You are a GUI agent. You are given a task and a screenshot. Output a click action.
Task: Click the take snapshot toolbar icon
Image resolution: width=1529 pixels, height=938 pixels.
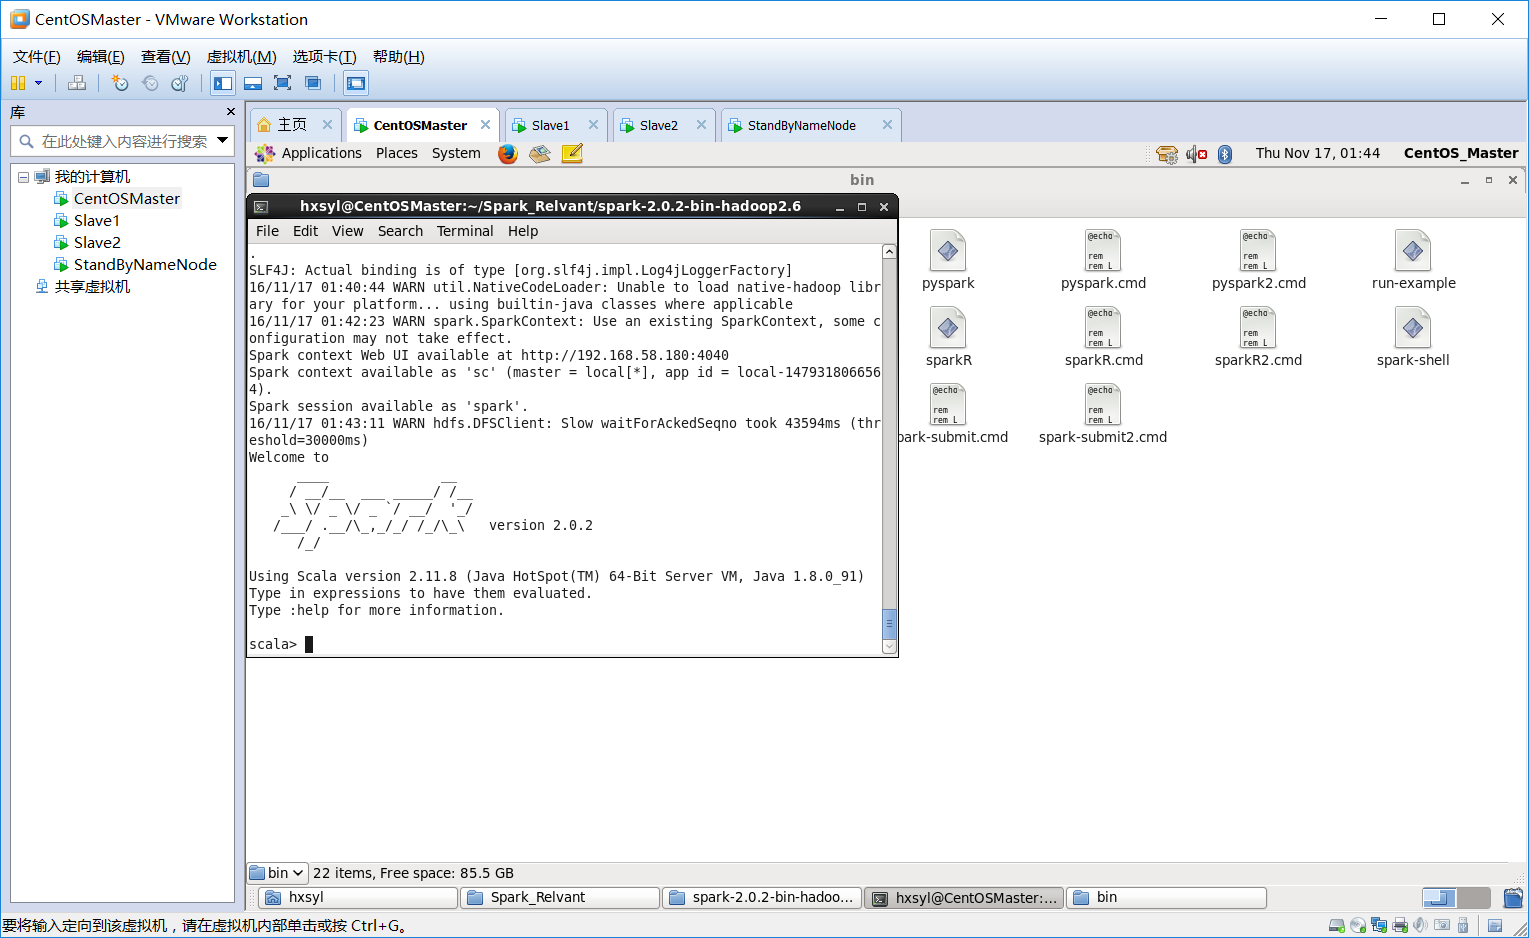[120, 83]
